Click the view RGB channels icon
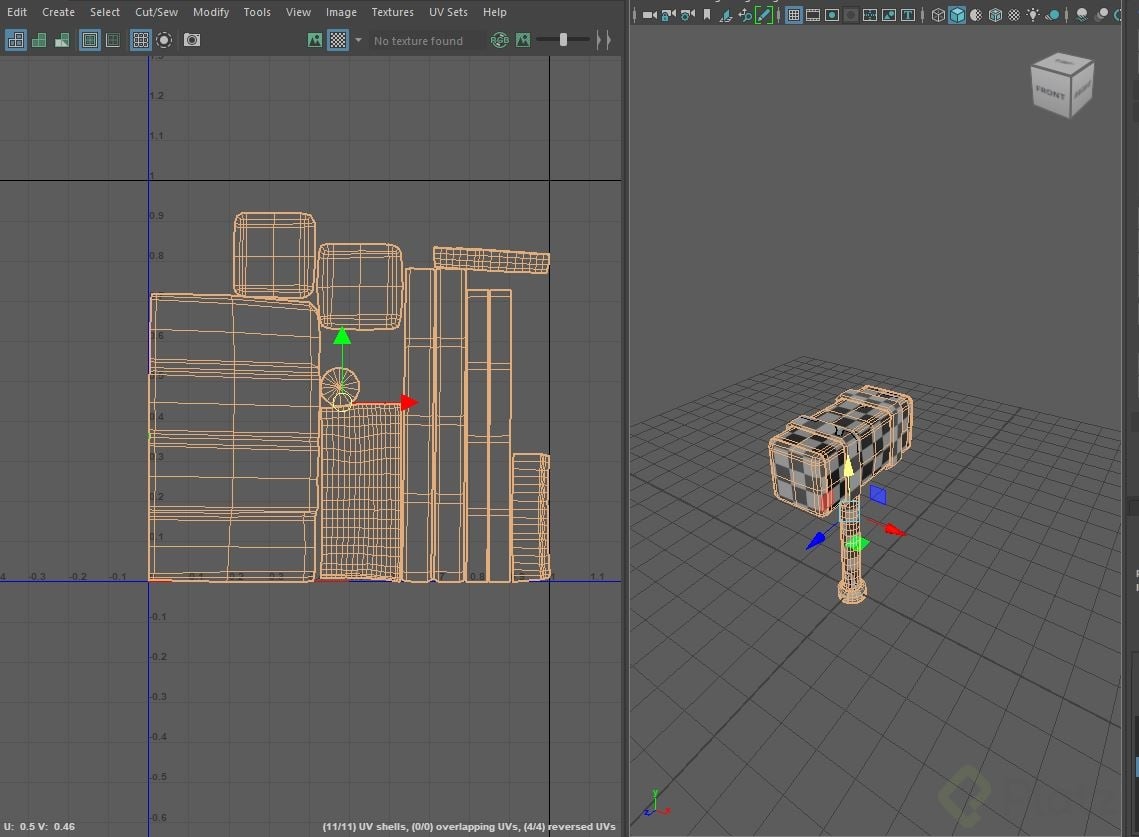The height and width of the screenshot is (837, 1139). coord(501,40)
